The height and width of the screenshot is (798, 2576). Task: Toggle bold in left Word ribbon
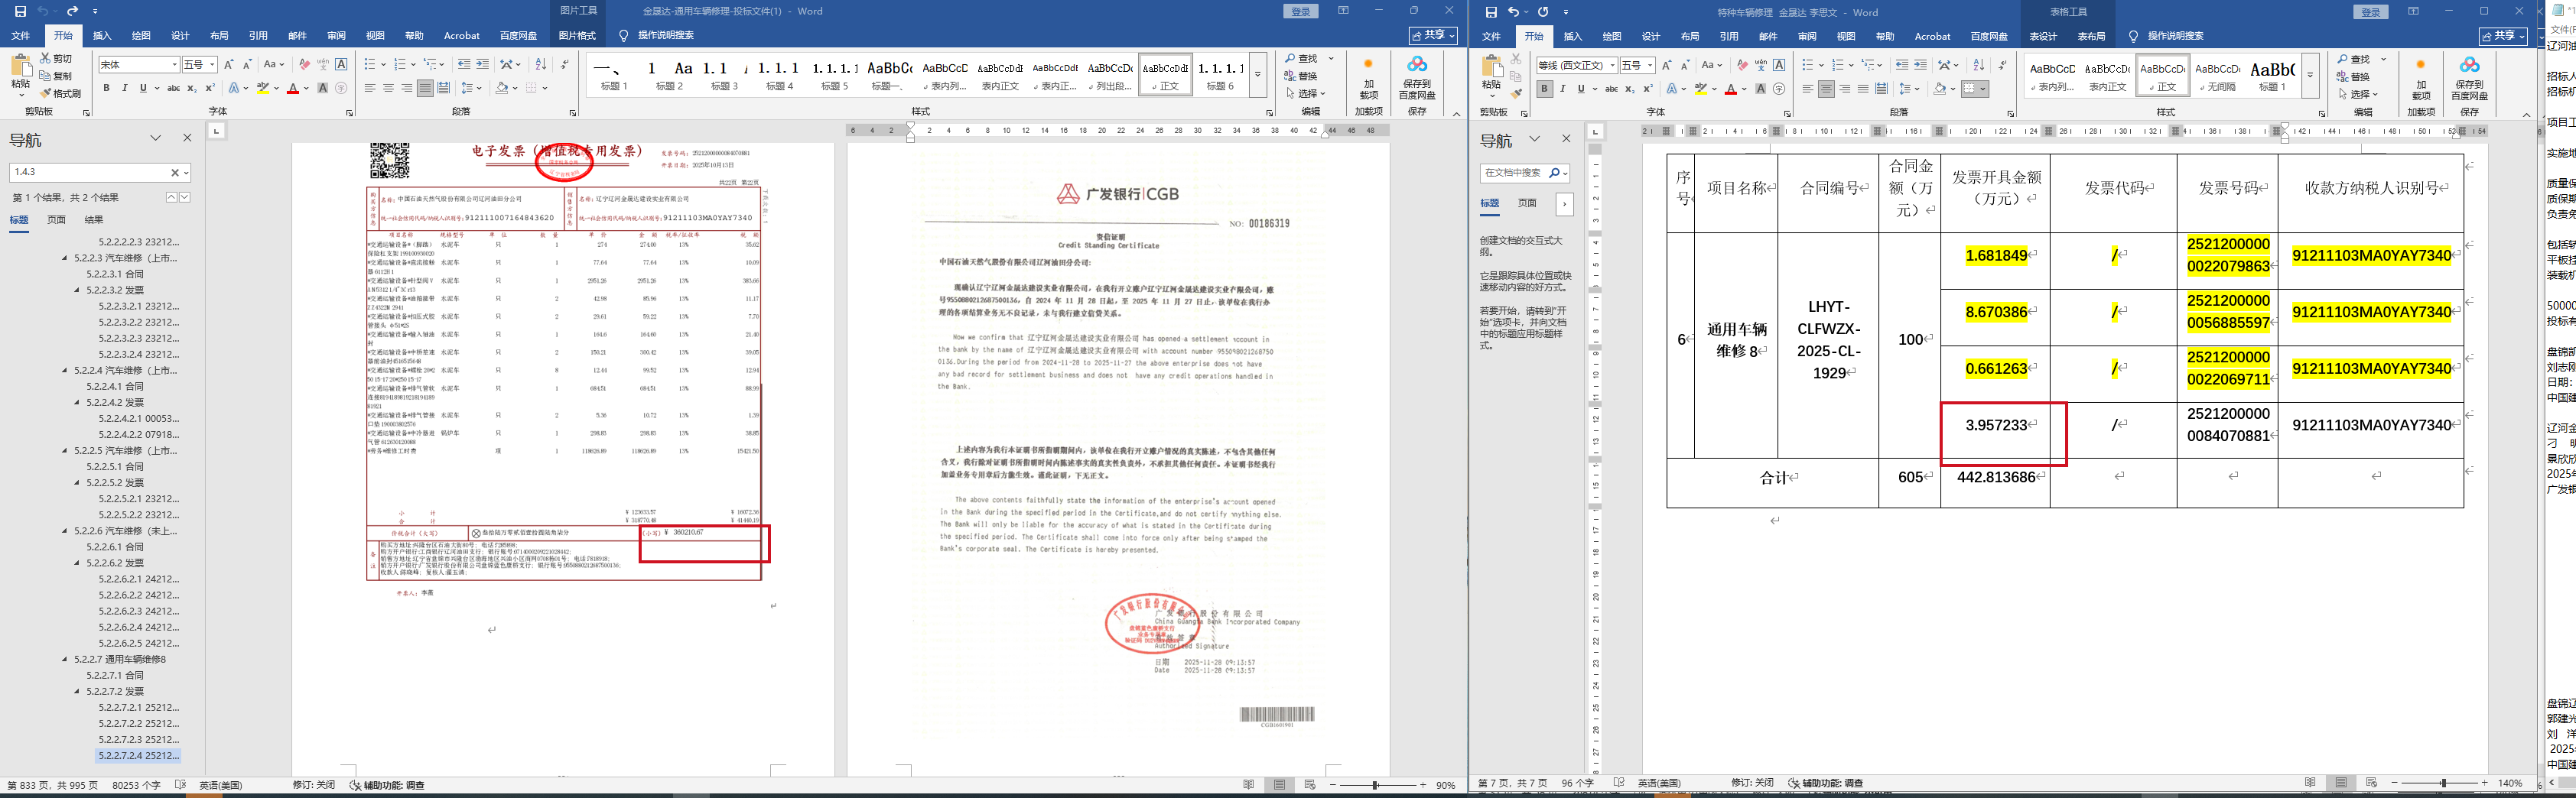[x=106, y=88]
